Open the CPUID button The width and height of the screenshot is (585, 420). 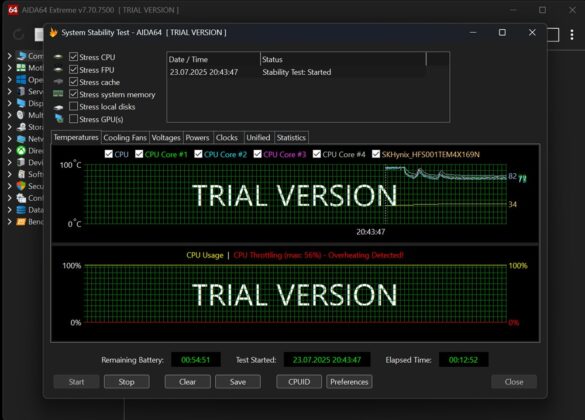point(299,382)
